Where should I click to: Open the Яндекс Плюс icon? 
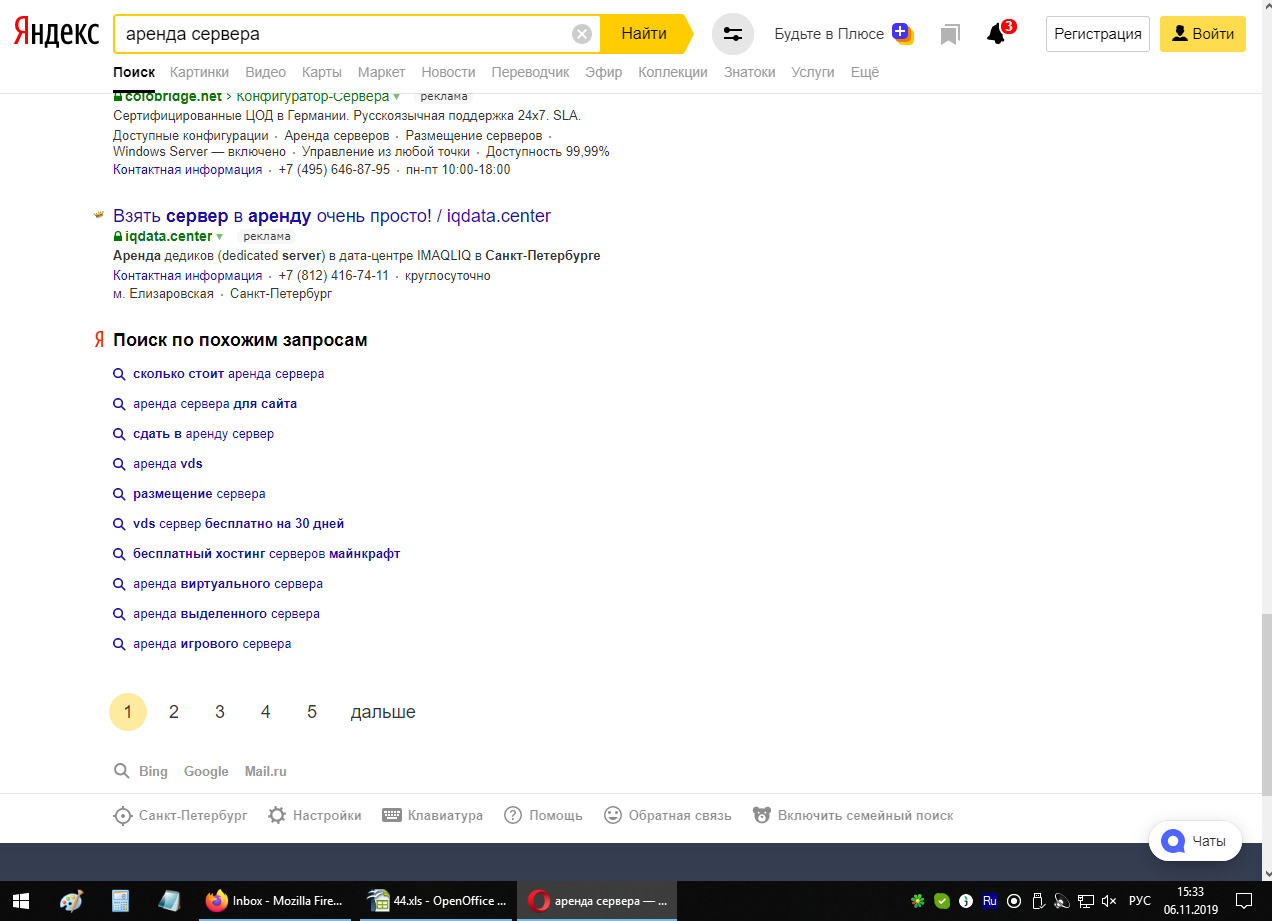point(903,34)
